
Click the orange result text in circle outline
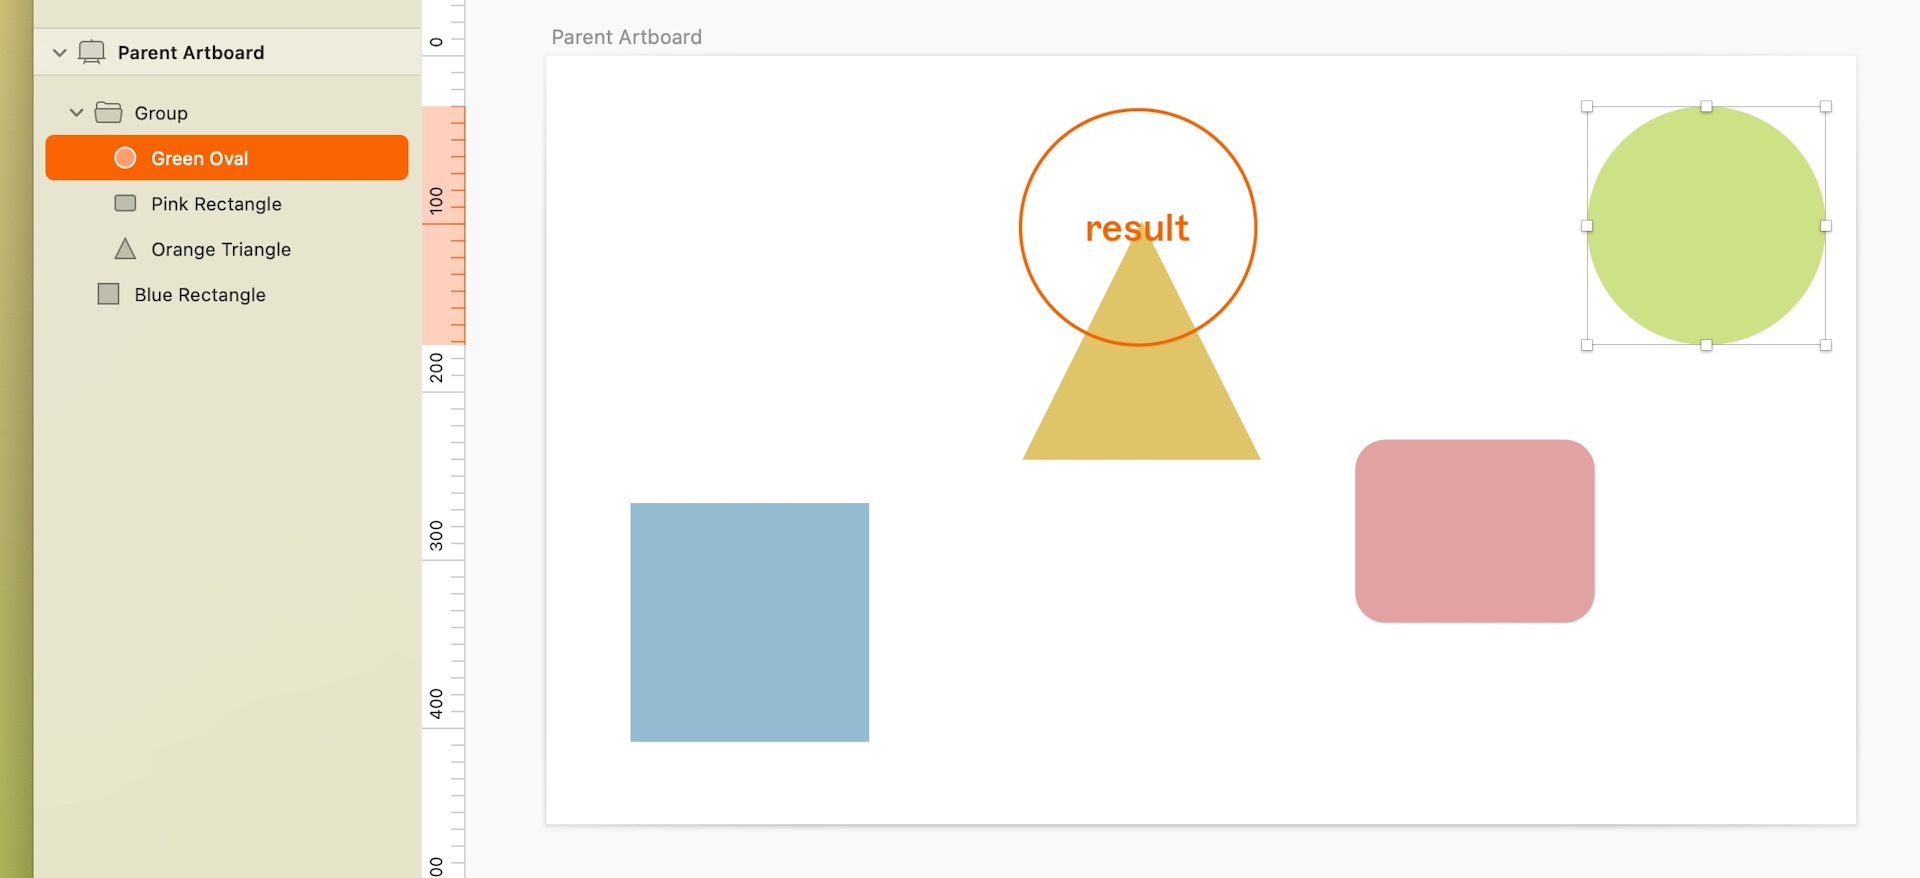click(x=1137, y=228)
